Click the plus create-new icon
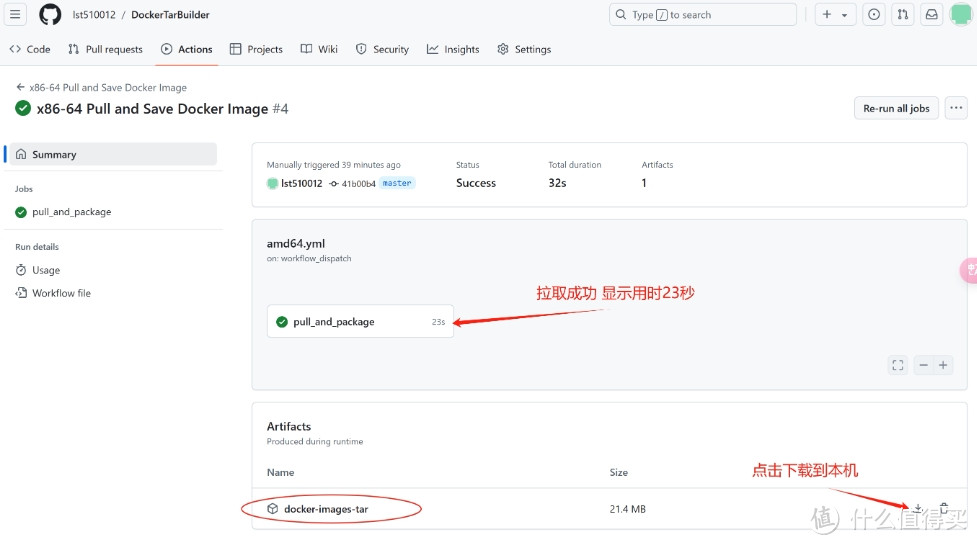The height and width of the screenshot is (545, 977). click(x=827, y=14)
